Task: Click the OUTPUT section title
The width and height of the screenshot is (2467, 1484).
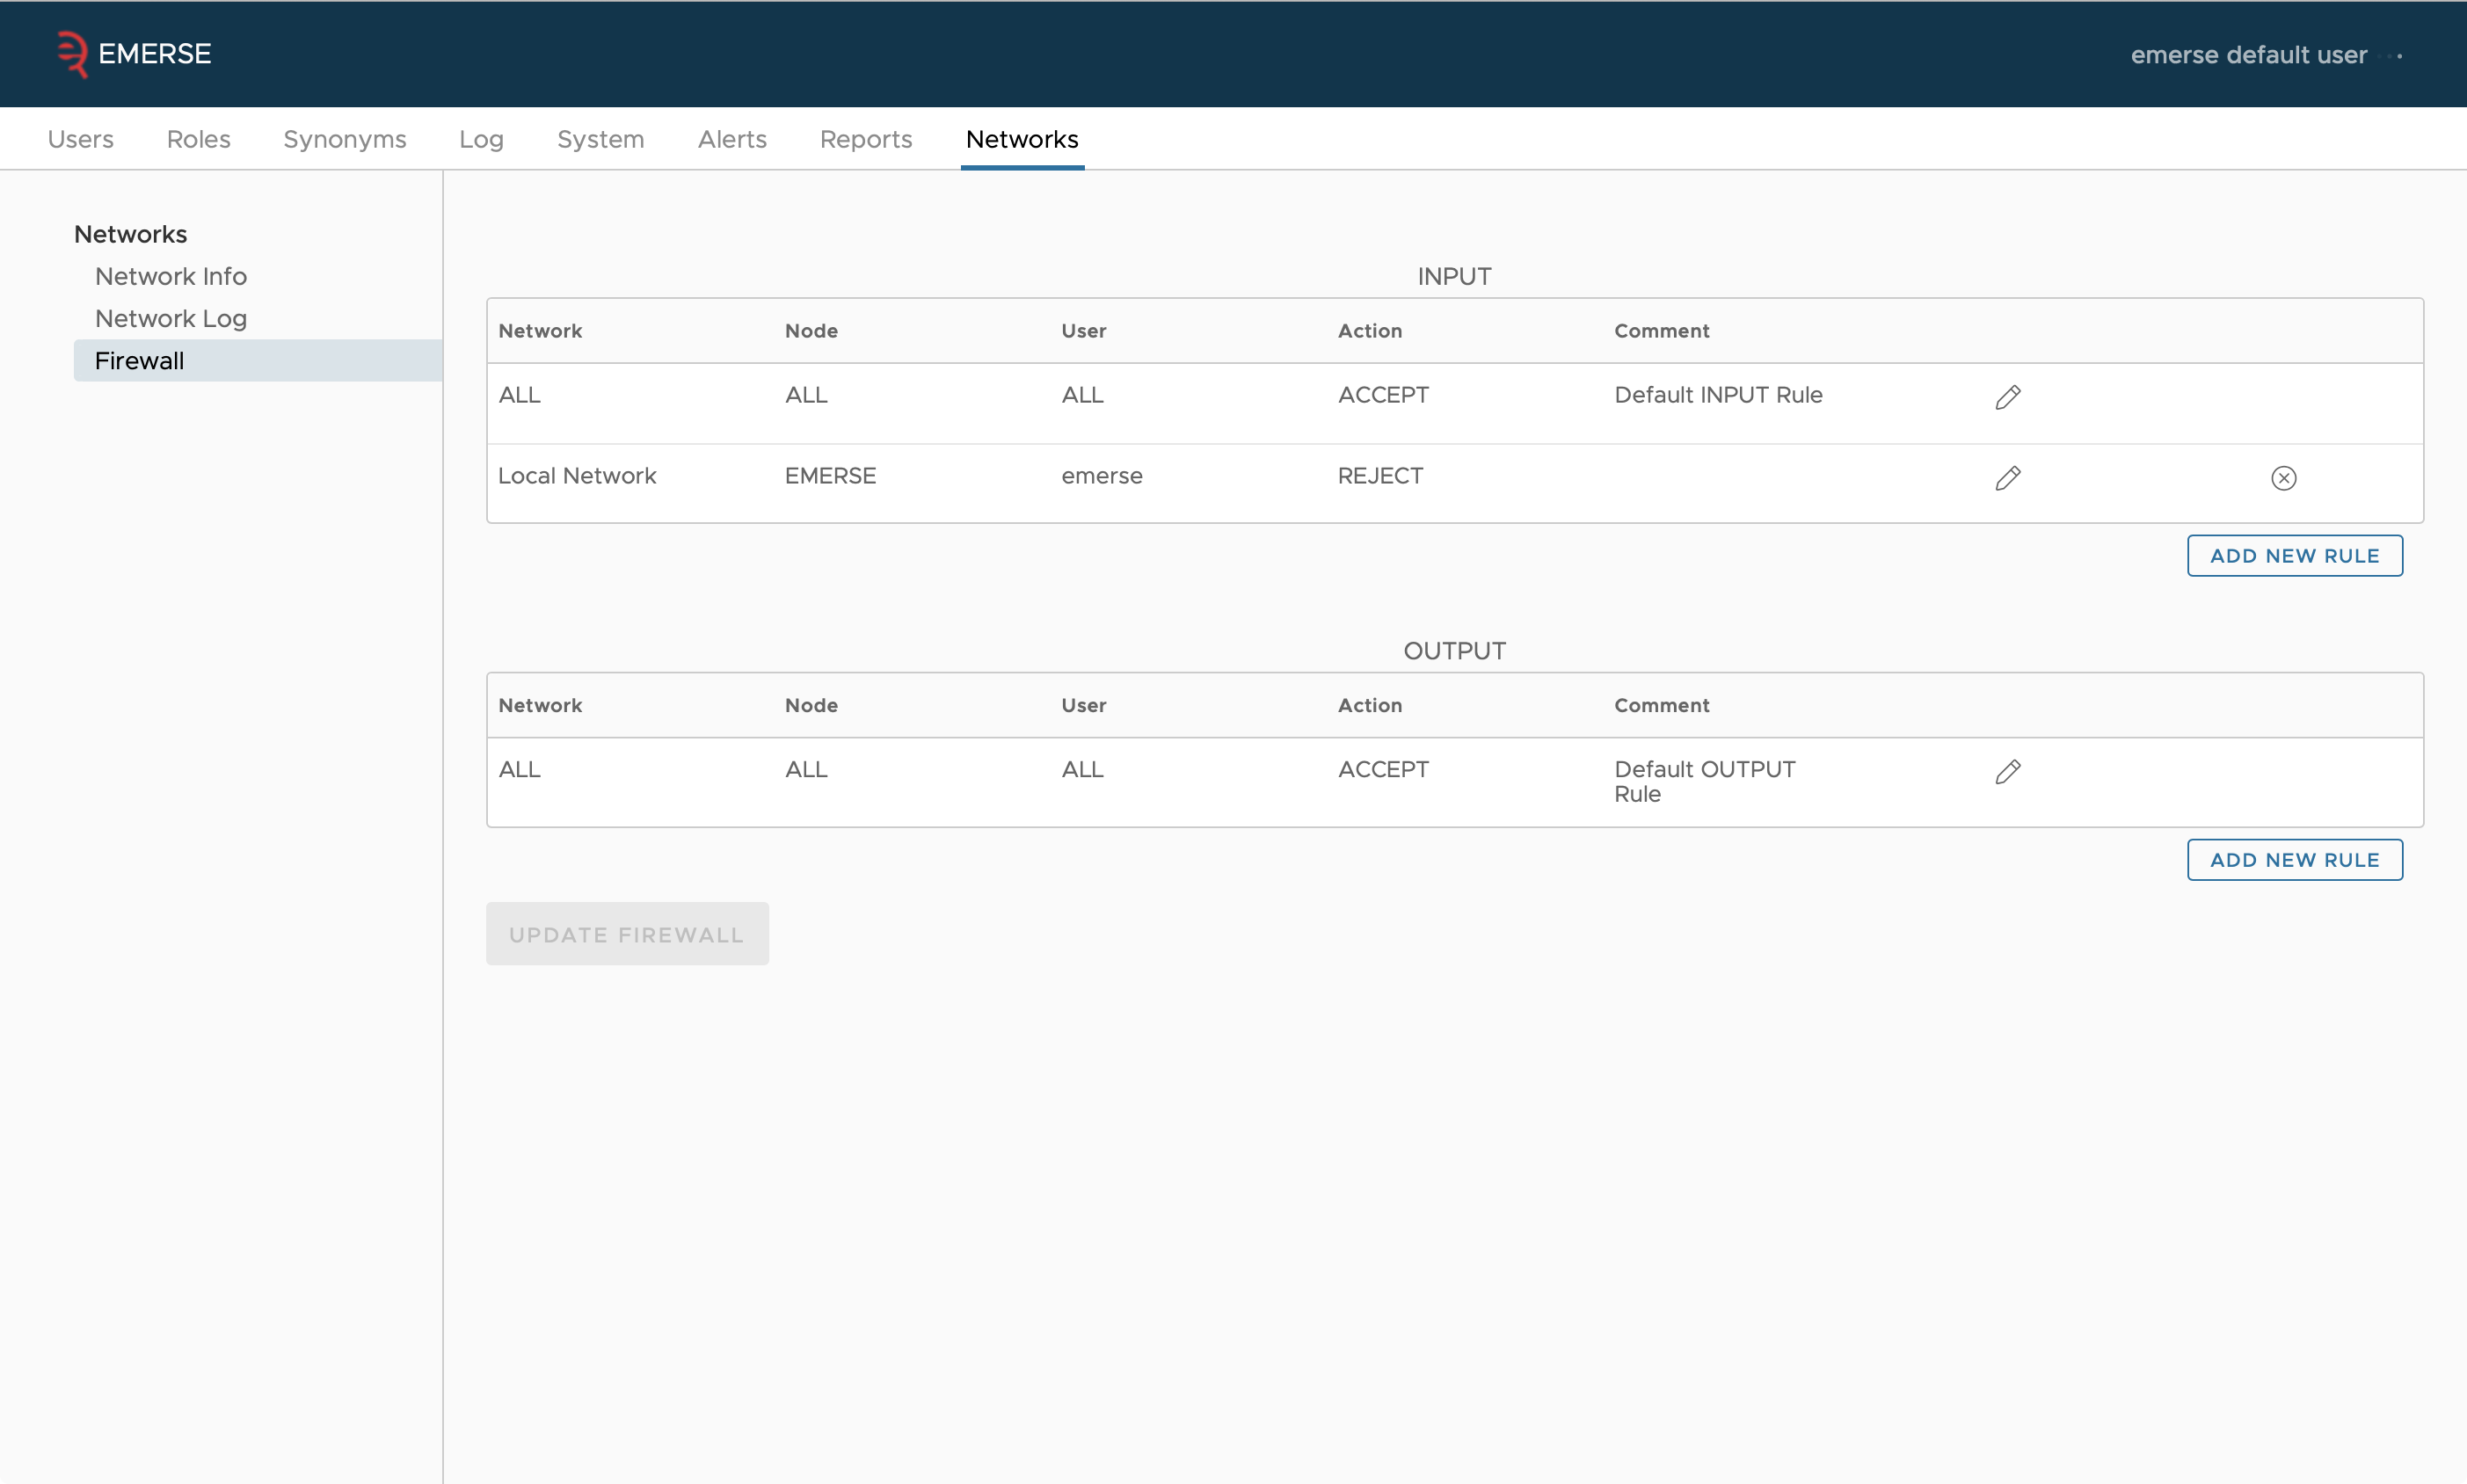Action: point(1454,651)
